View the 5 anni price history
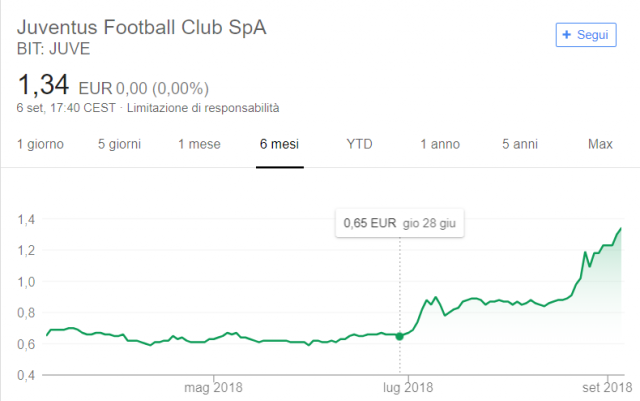The height and width of the screenshot is (401, 640). coord(520,144)
